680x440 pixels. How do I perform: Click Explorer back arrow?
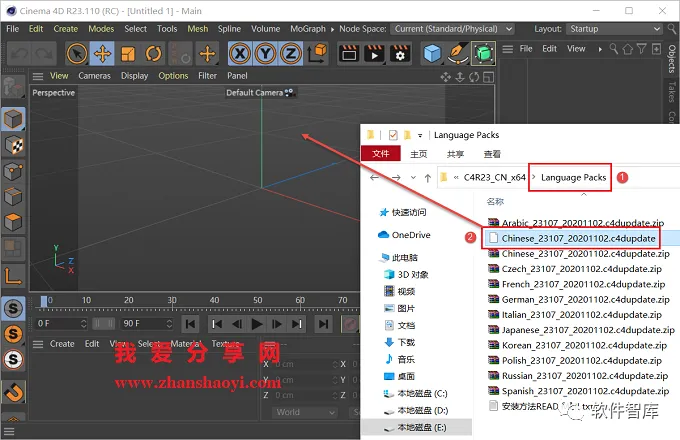point(374,178)
